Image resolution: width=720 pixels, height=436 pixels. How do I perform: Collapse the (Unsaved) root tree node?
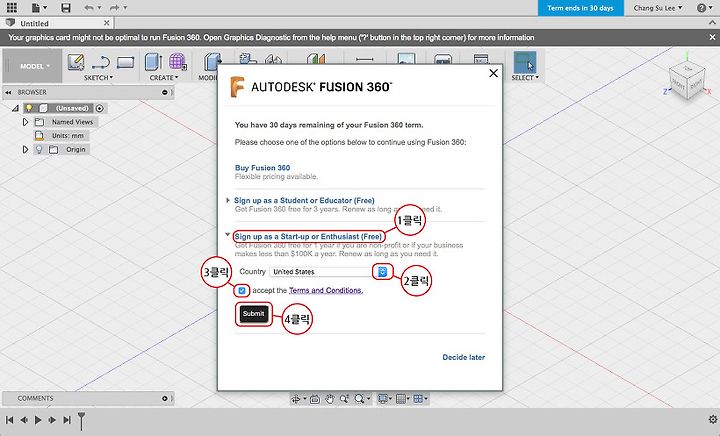coord(15,108)
